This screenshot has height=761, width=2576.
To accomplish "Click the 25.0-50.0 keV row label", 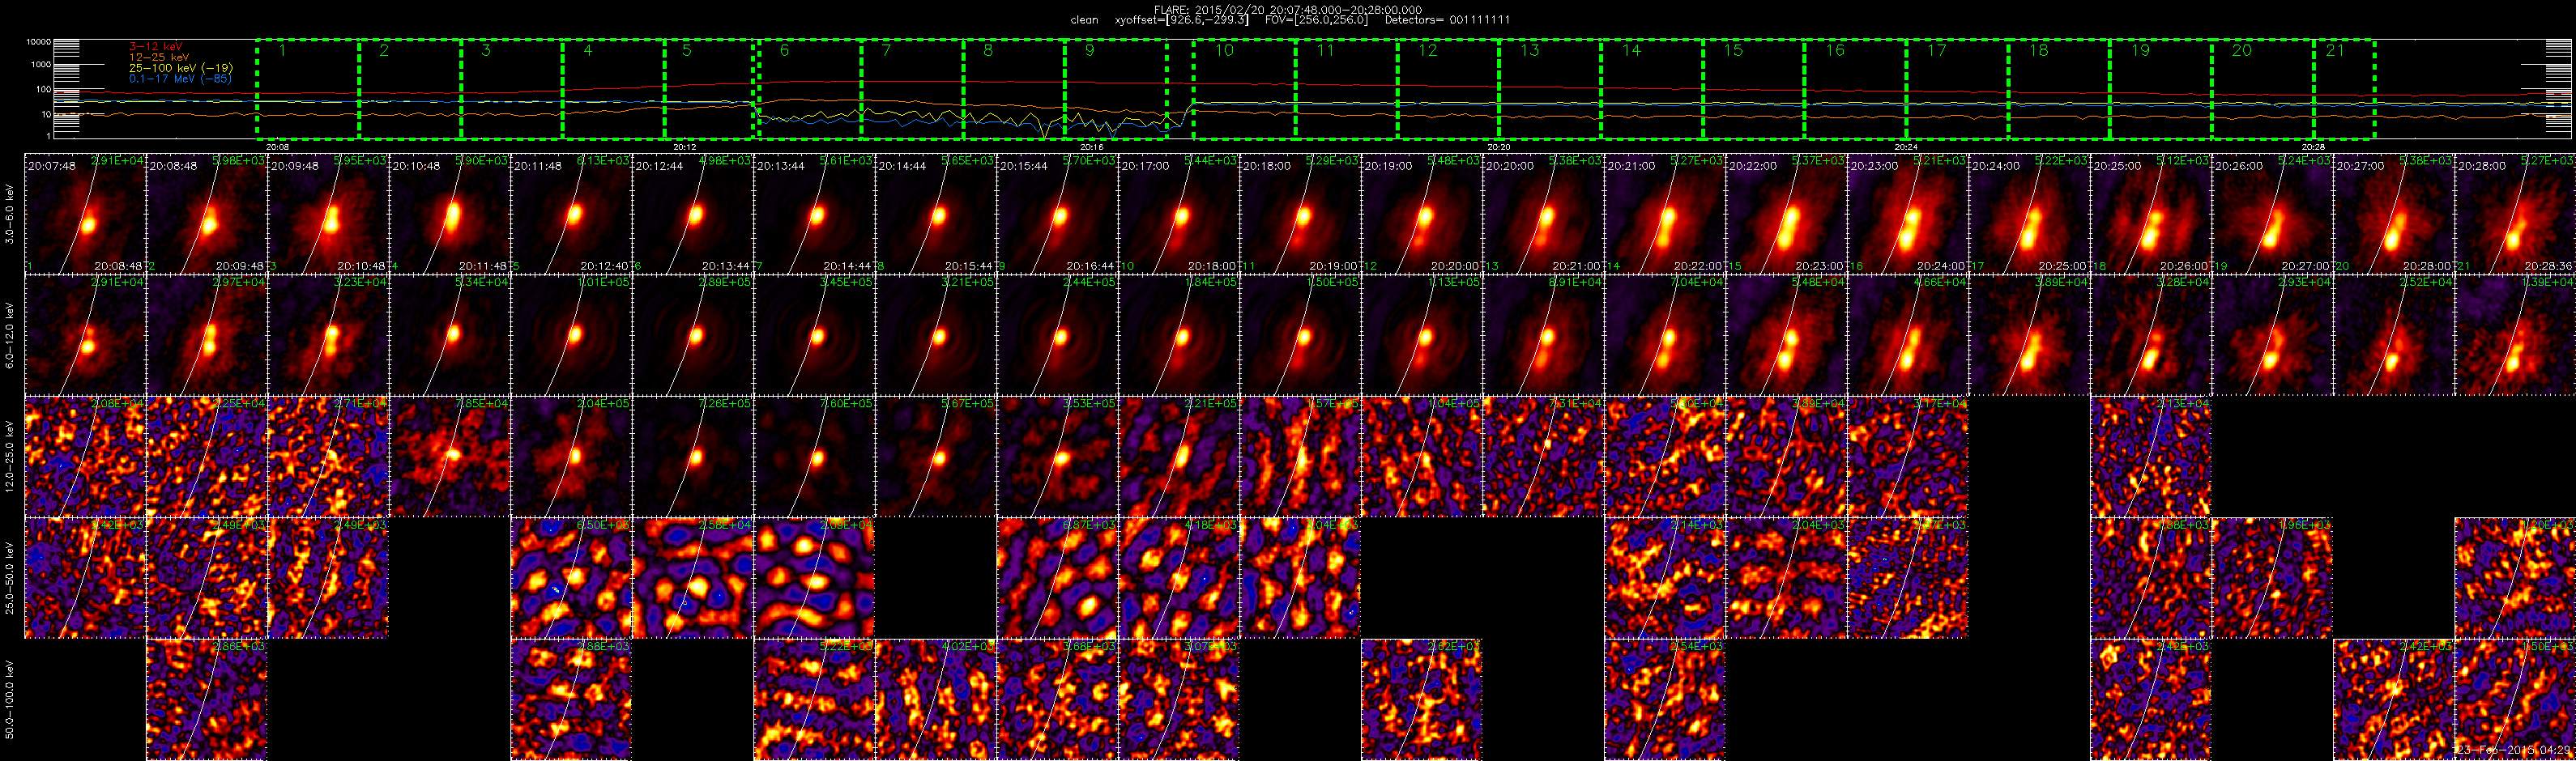I will tap(10, 577).
